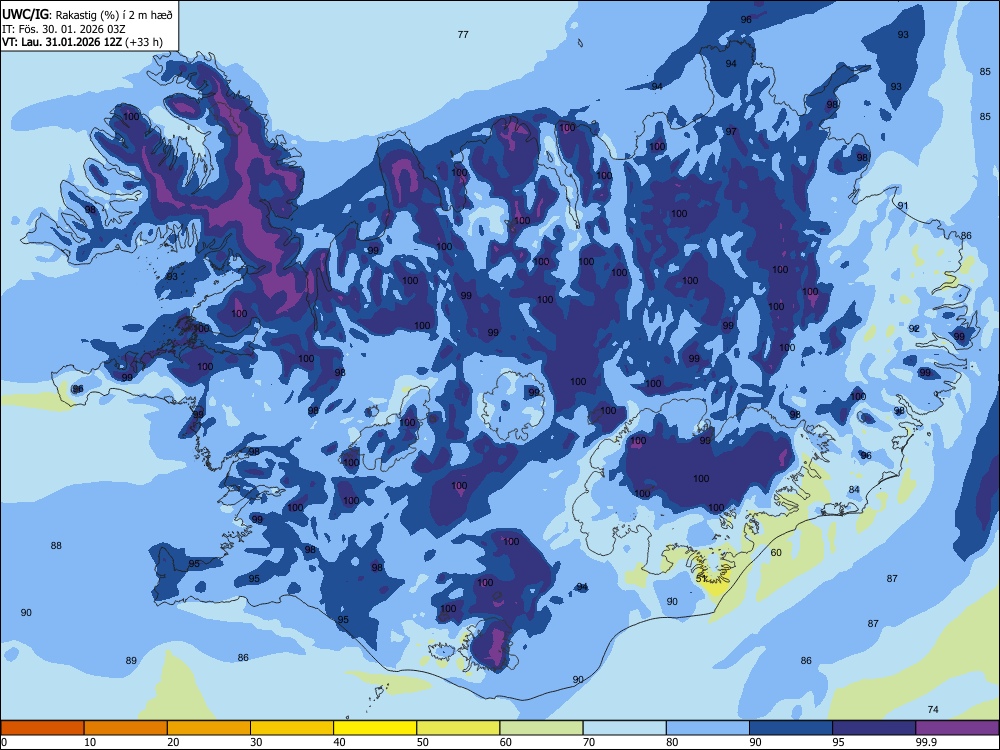This screenshot has width=1000, height=750.
Task: Select the medium blue 90–95 legend swatch
Action: (x=791, y=728)
